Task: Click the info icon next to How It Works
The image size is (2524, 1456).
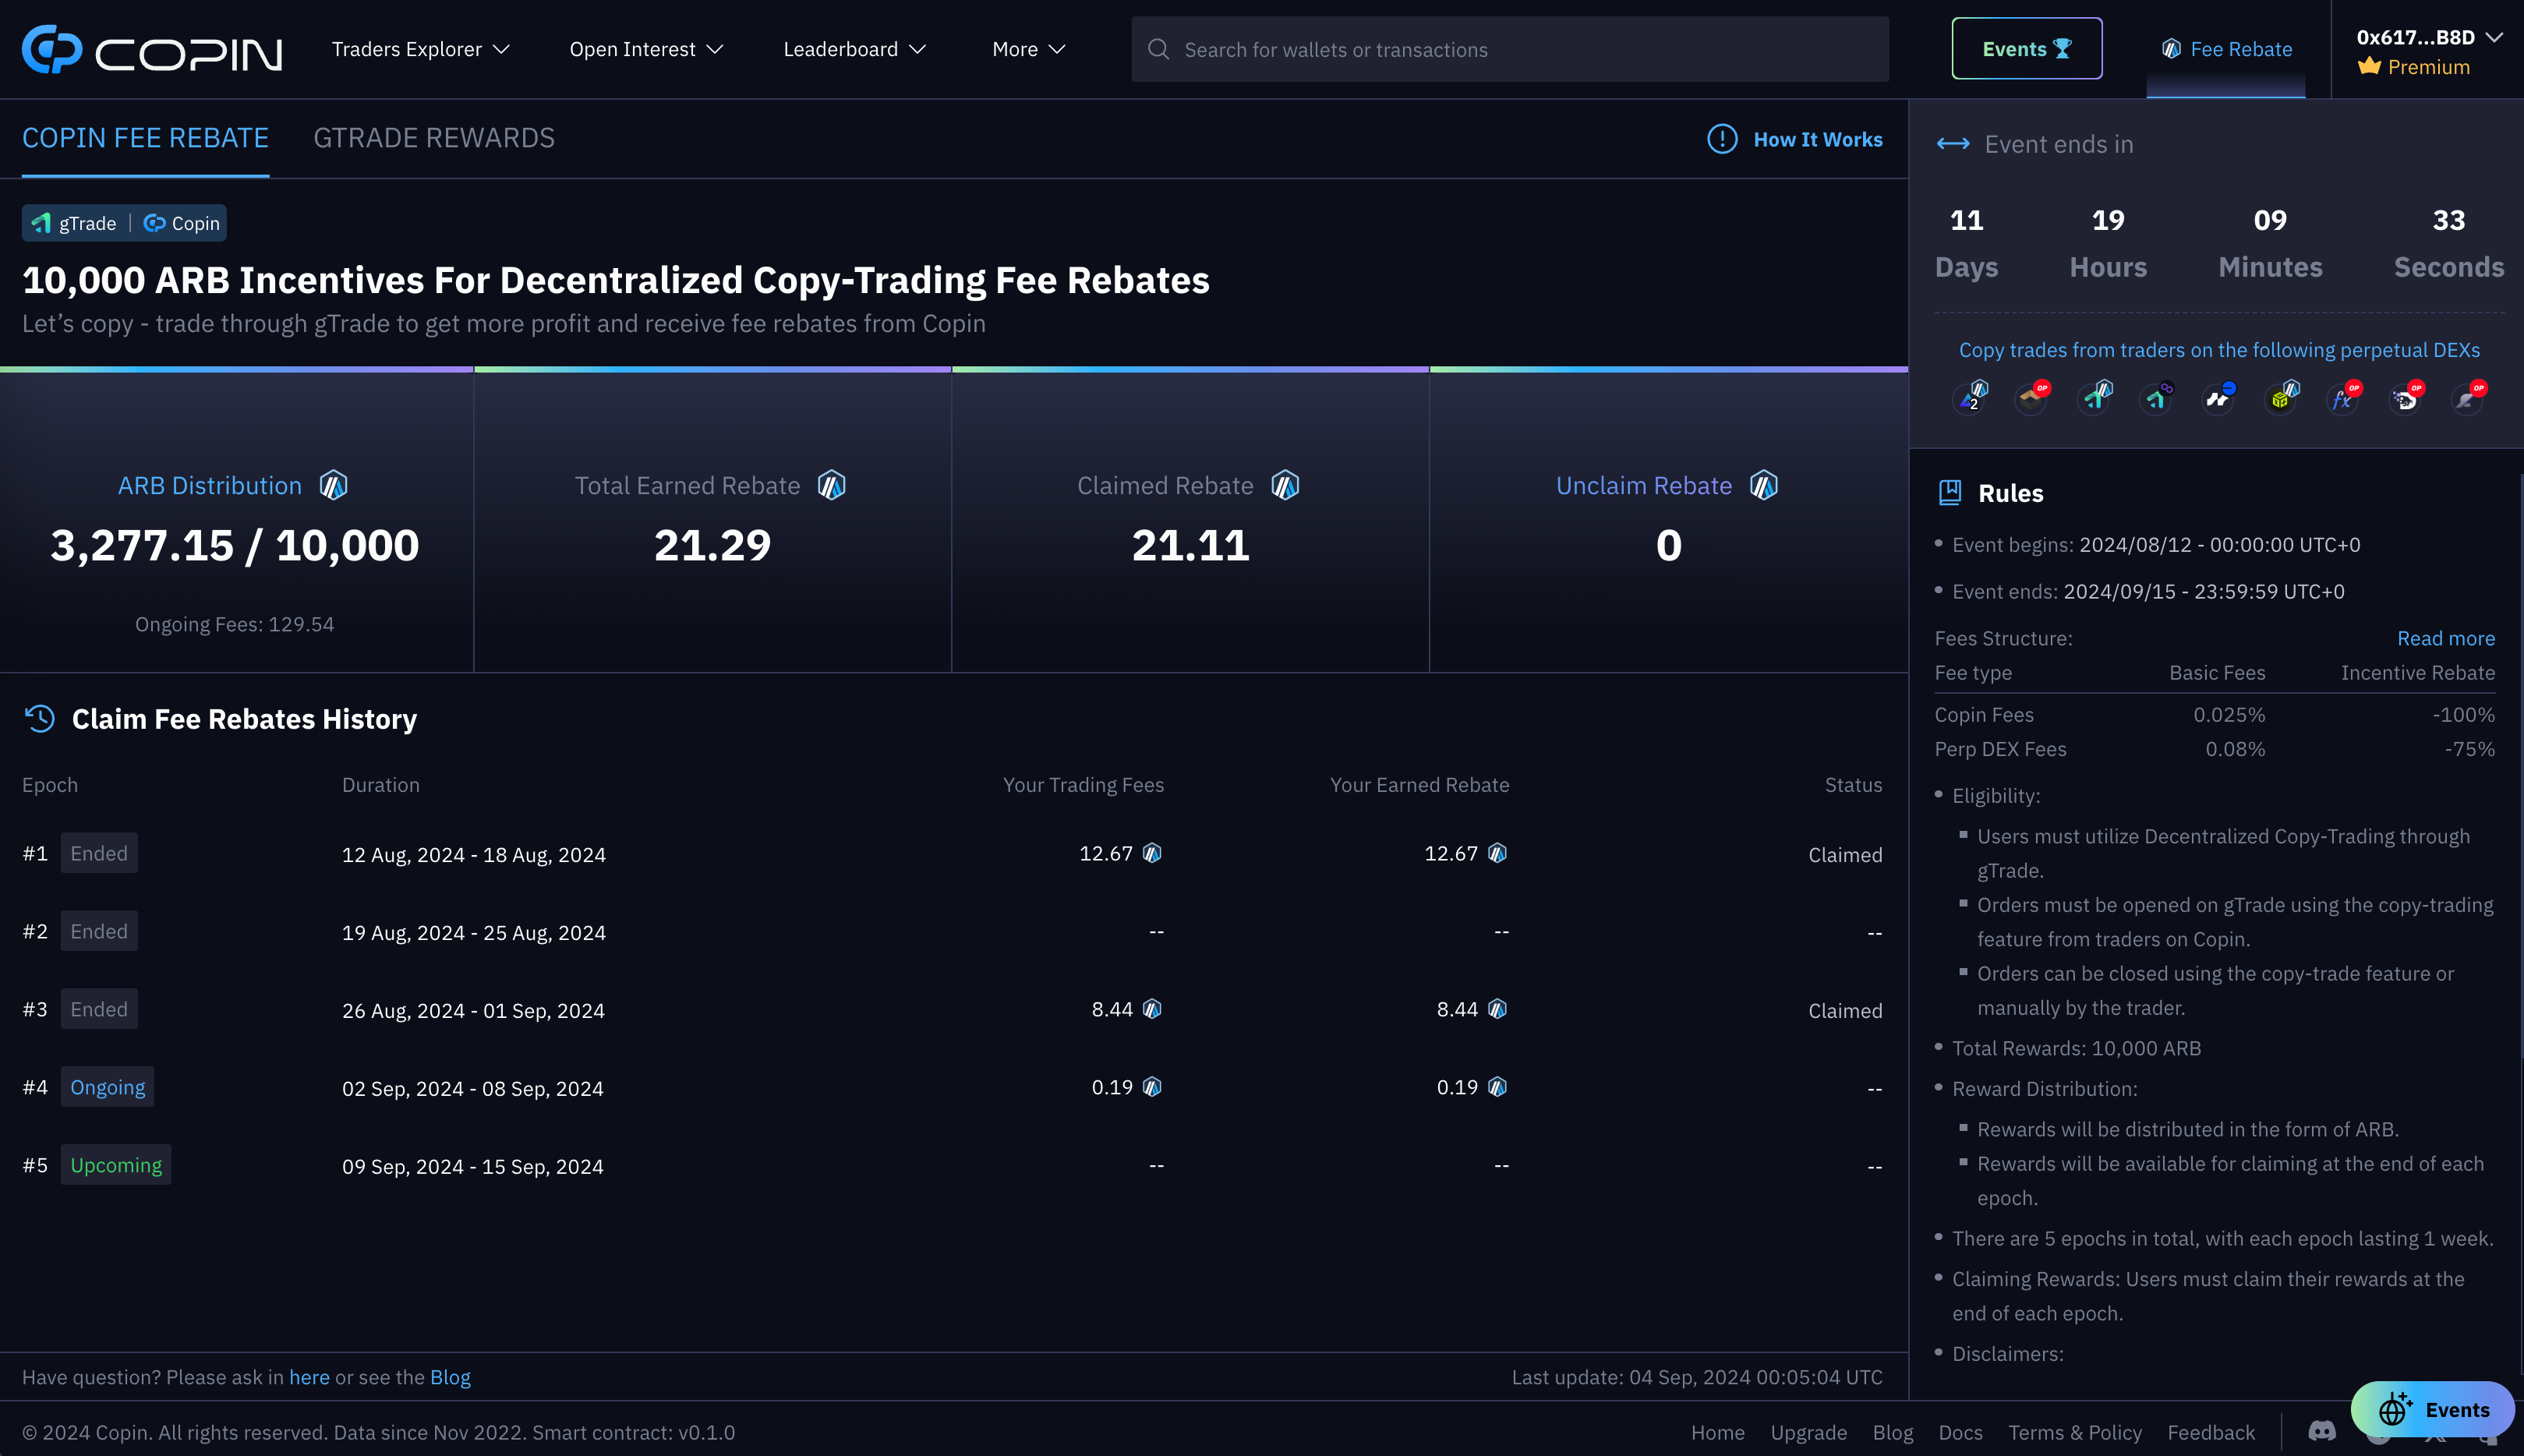Action: [1722, 139]
